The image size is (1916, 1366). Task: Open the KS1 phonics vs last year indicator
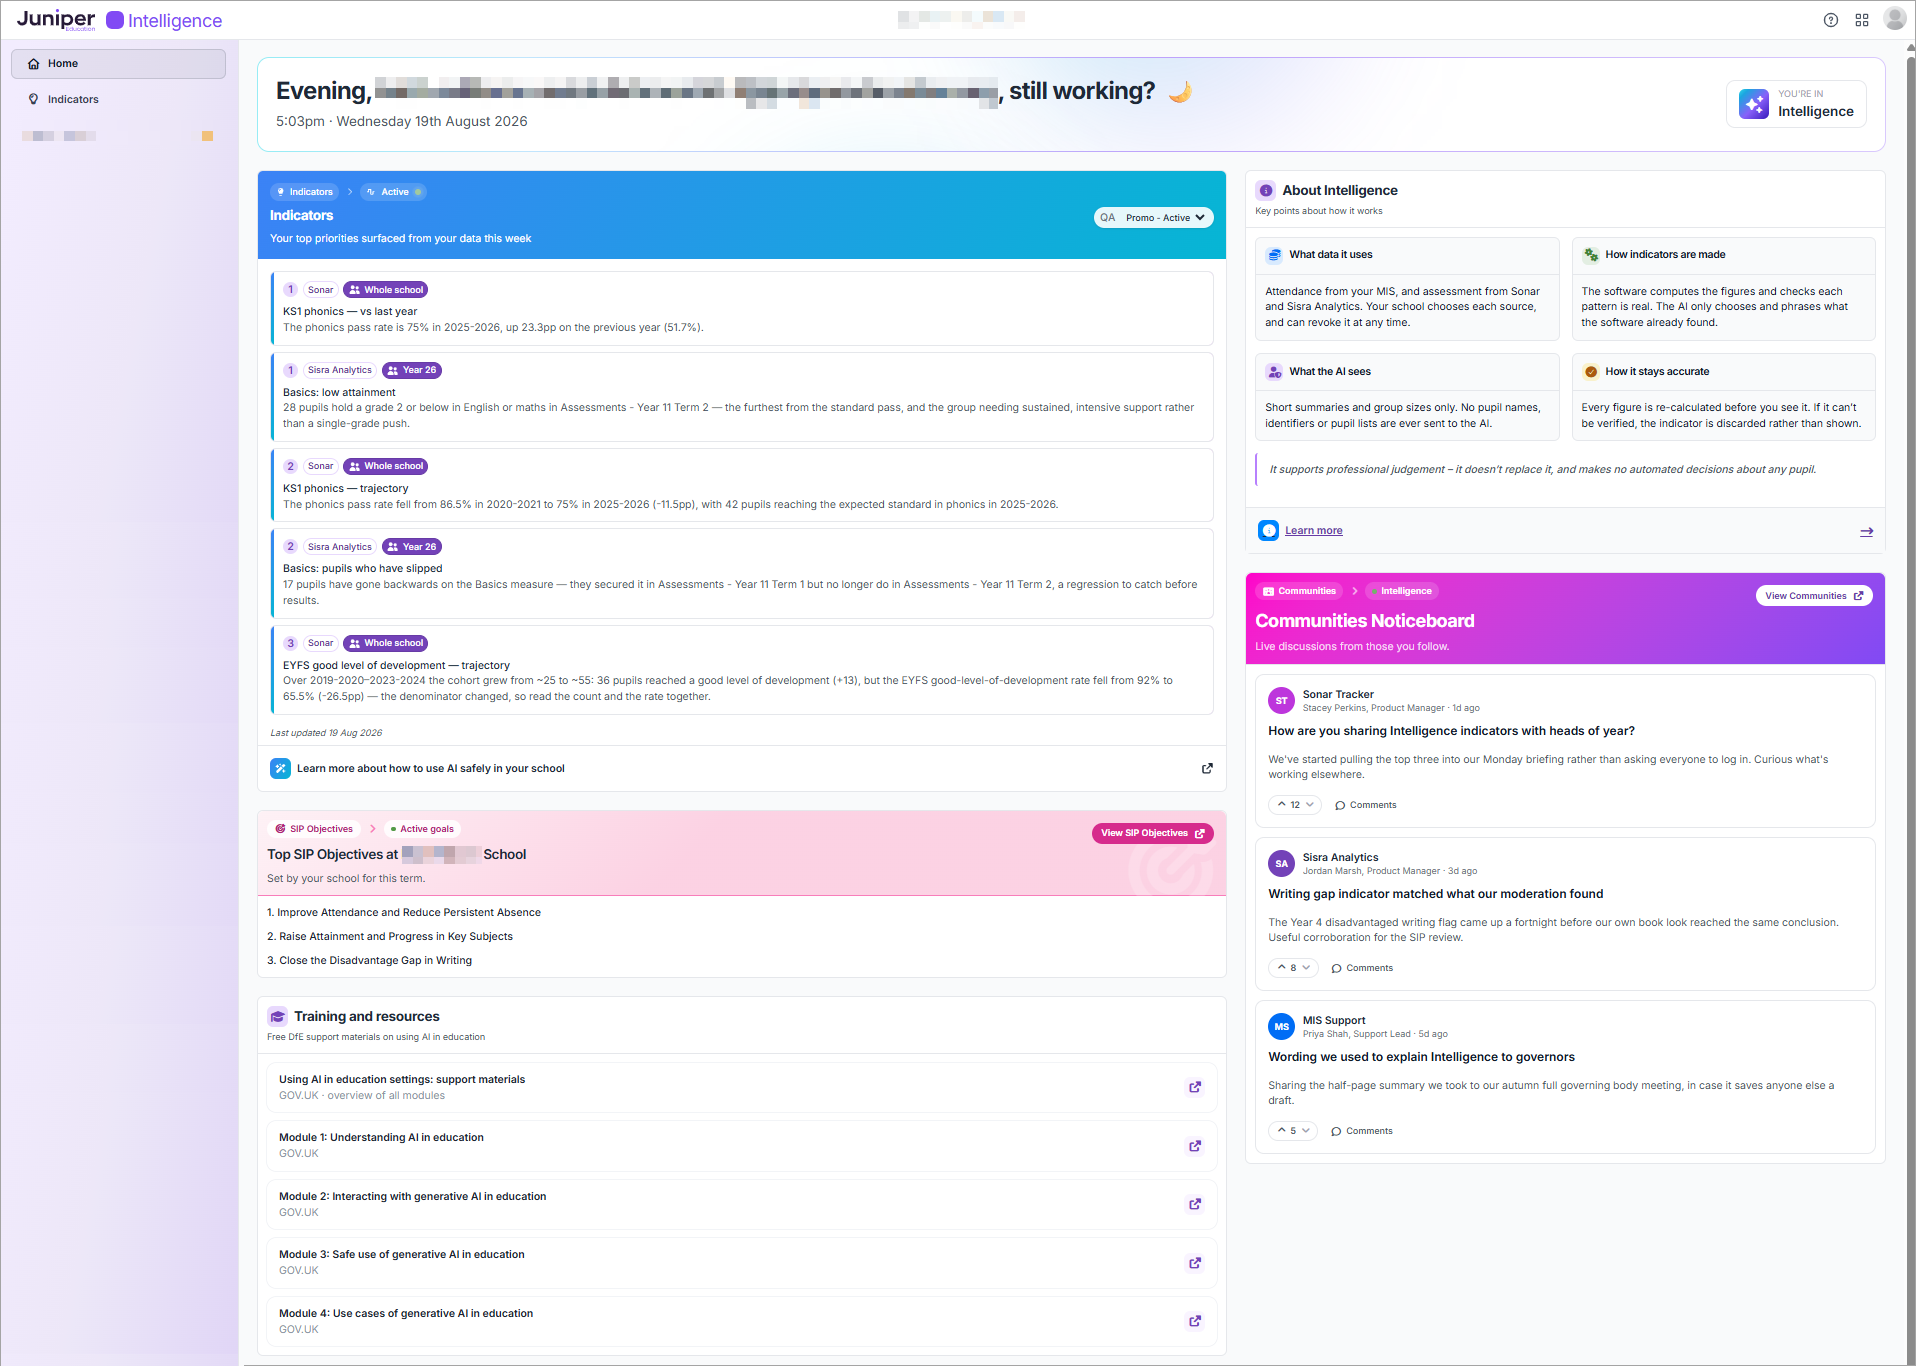coord(742,309)
